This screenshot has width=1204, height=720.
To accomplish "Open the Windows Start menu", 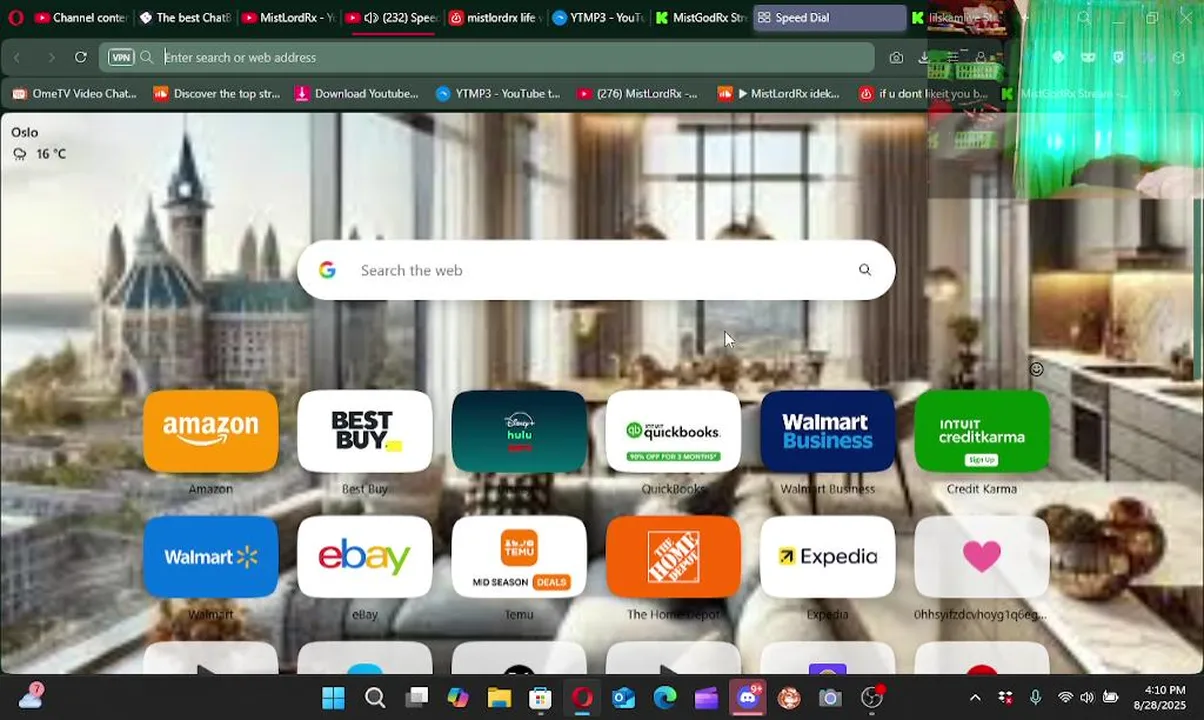I will pyautogui.click(x=333, y=697).
